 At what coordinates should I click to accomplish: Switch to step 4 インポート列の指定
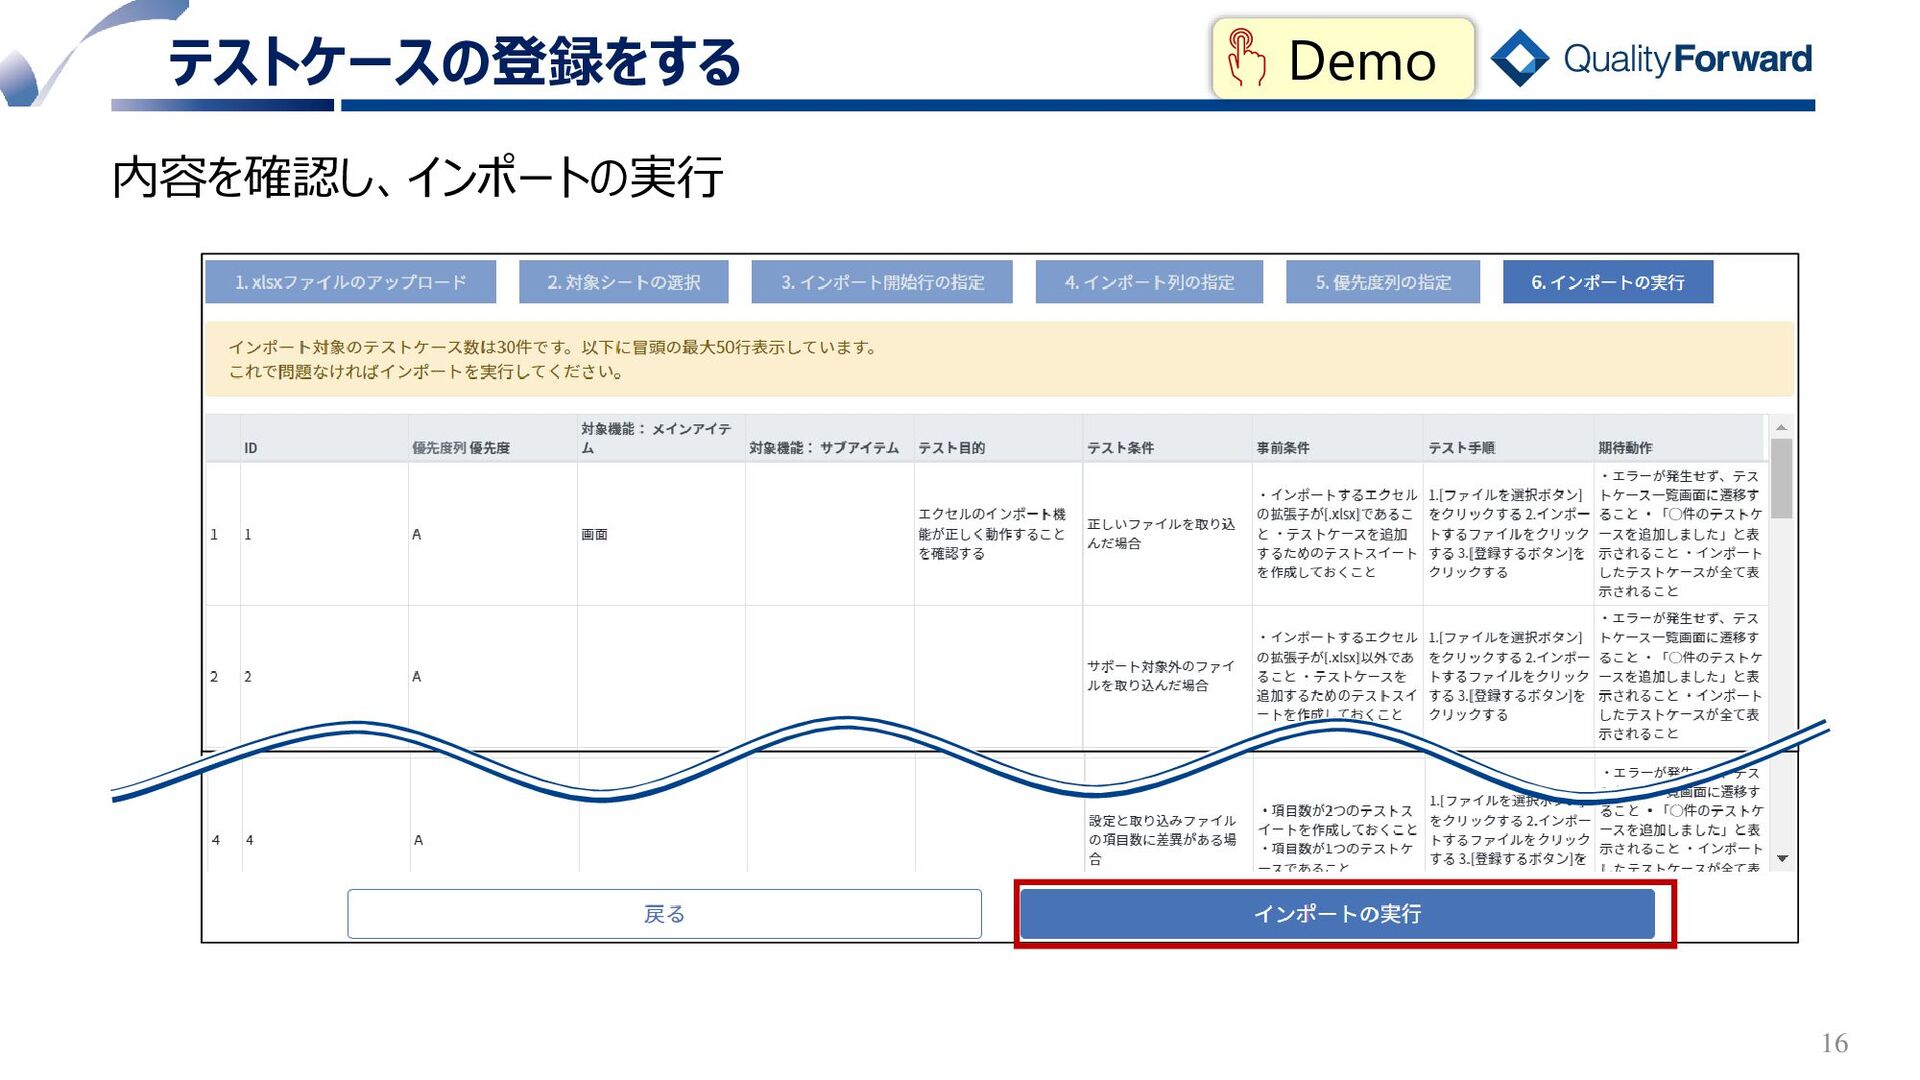point(1149,282)
